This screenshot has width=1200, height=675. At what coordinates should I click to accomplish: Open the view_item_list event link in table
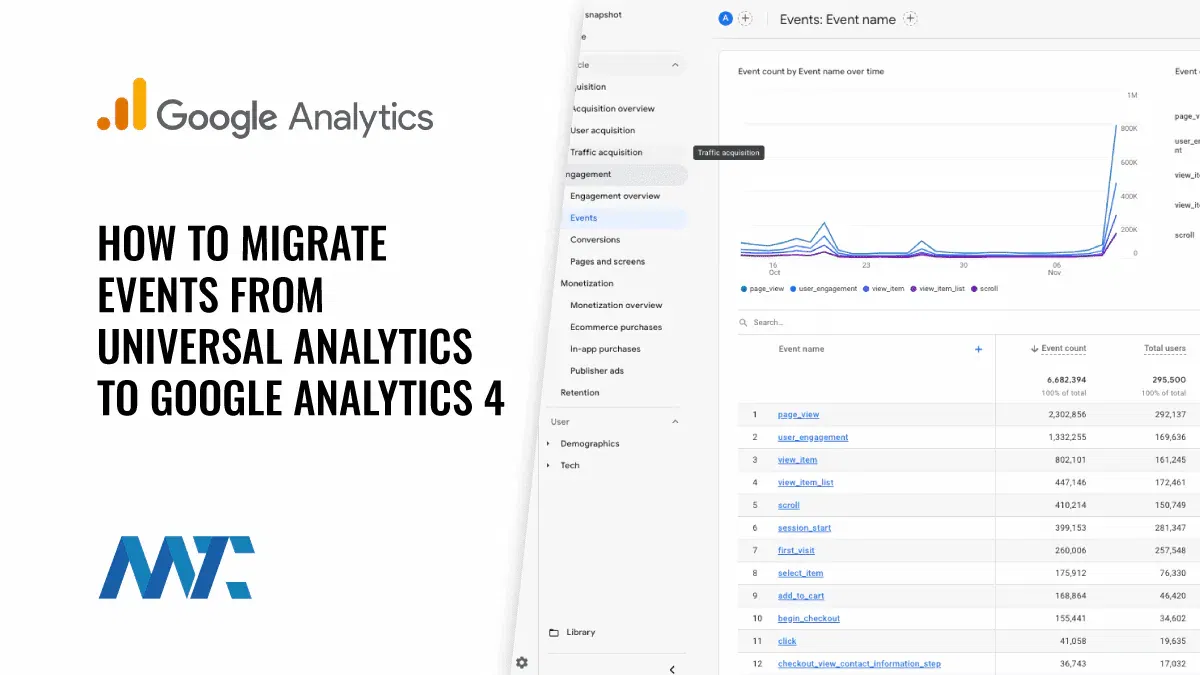click(806, 482)
